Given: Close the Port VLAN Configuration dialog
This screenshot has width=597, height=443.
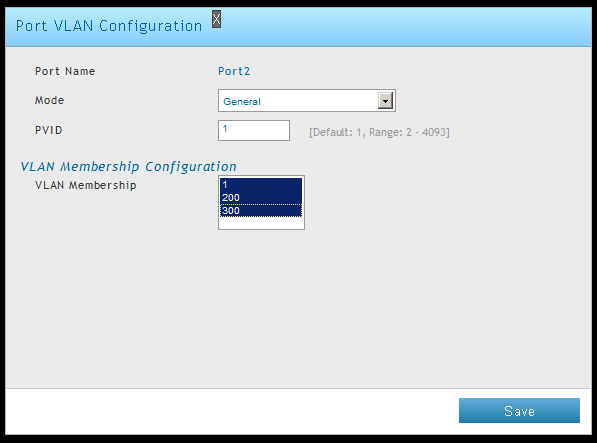Looking at the screenshot, I should [x=216, y=19].
